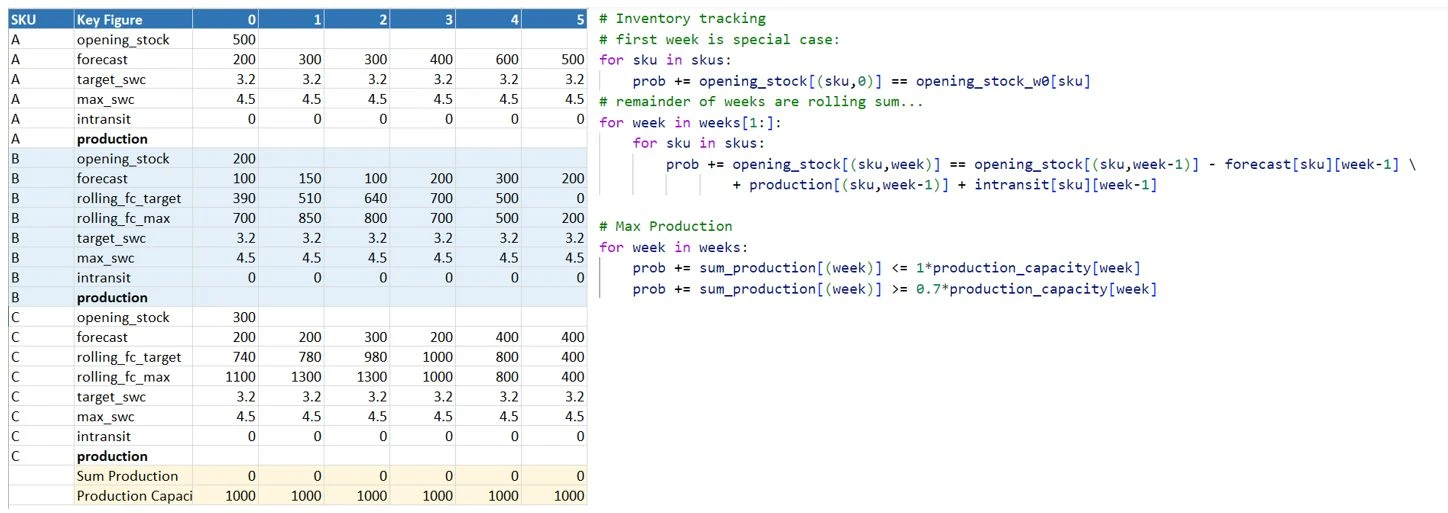Viewport: 1448px width, 513px height.
Task: Select SKU C opening_stock value 300
Action: [225, 318]
